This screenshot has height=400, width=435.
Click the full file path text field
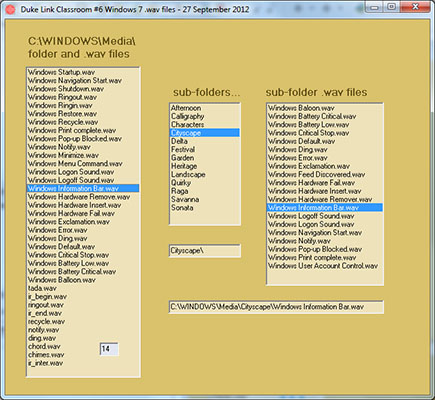tap(276, 307)
